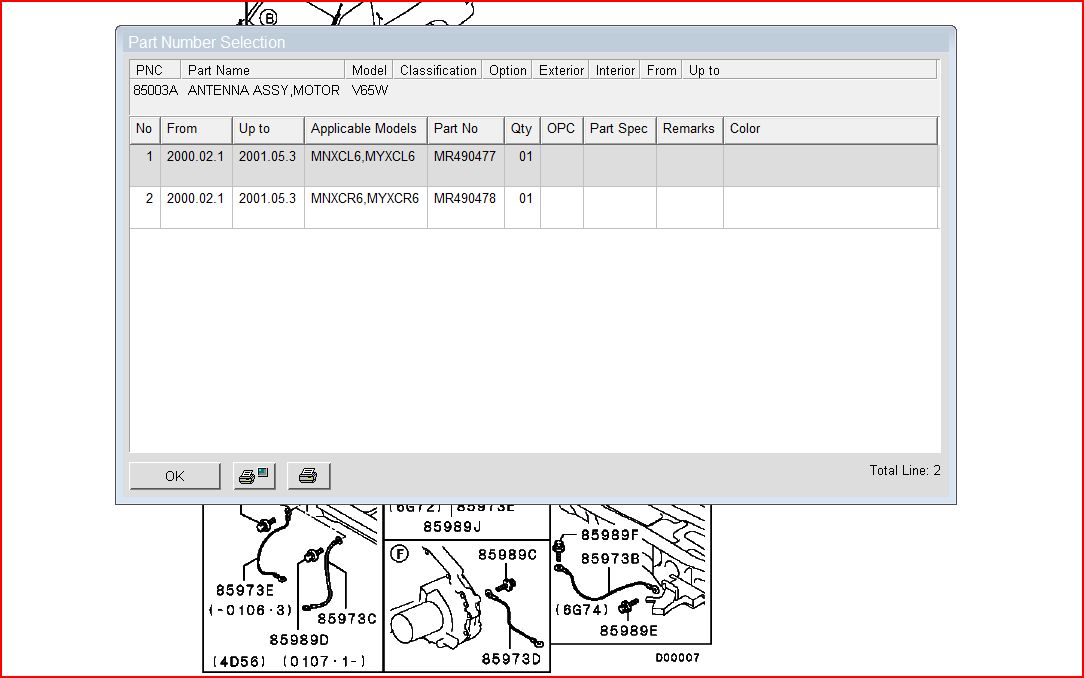Select row 2 part MR490478
The width and height of the screenshot is (1084, 678).
[x=464, y=199]
